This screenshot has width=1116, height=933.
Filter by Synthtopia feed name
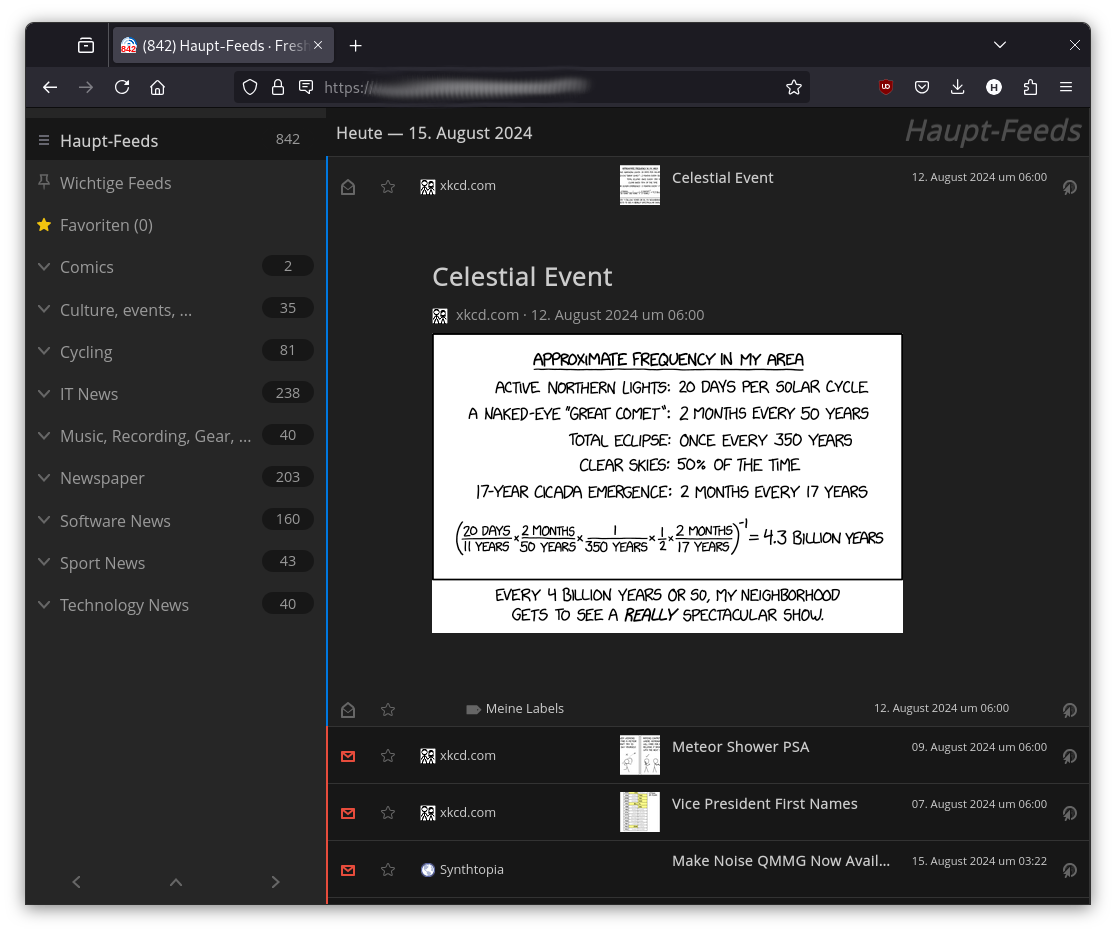(471, 869)
